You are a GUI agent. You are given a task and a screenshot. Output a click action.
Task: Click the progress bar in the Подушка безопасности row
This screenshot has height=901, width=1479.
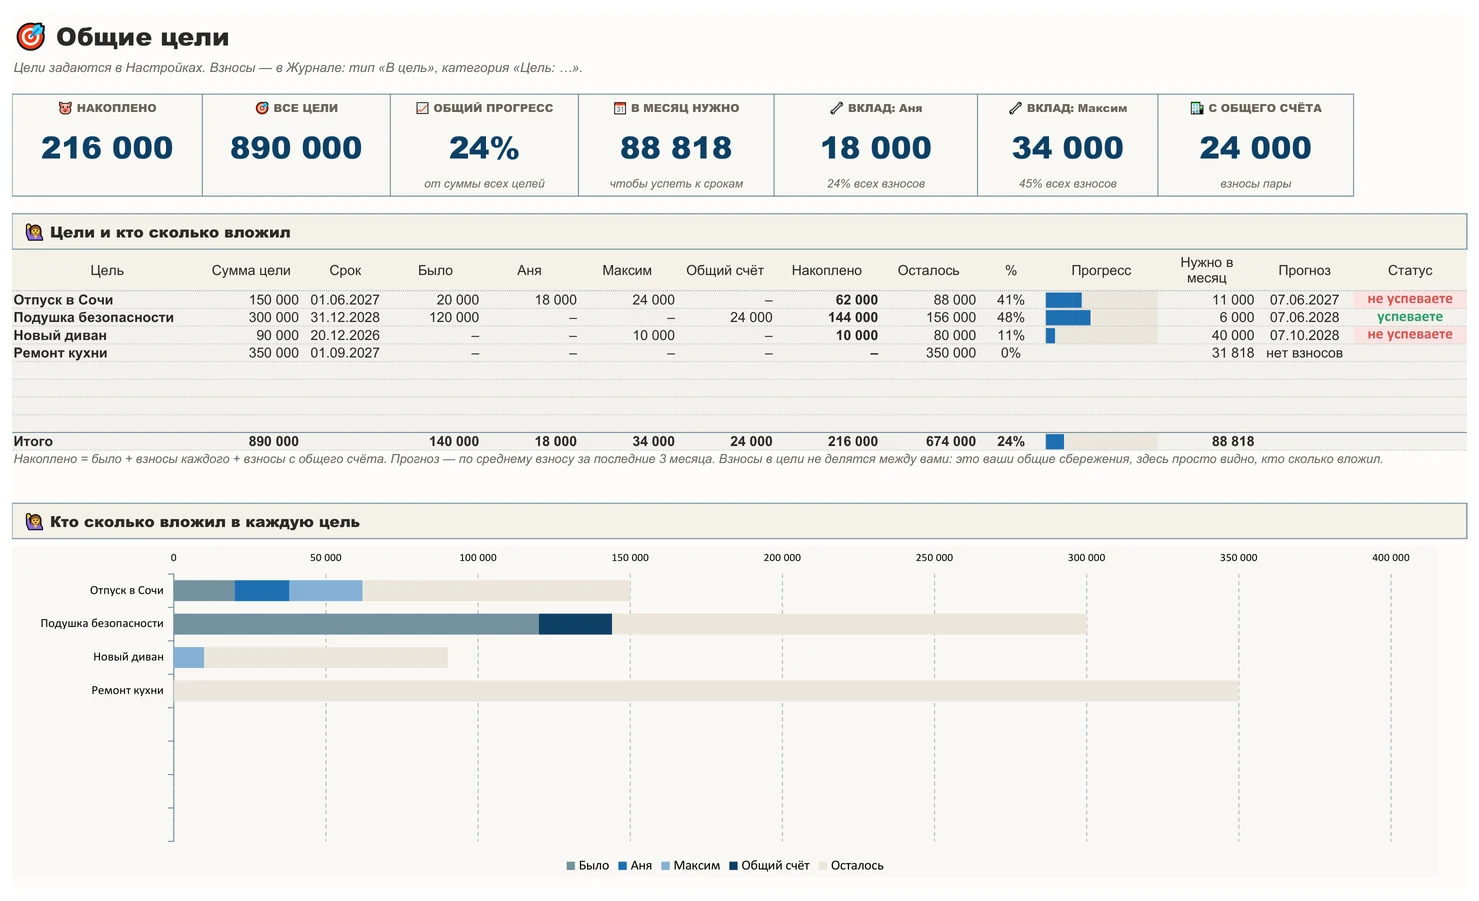coord(1101,318)
